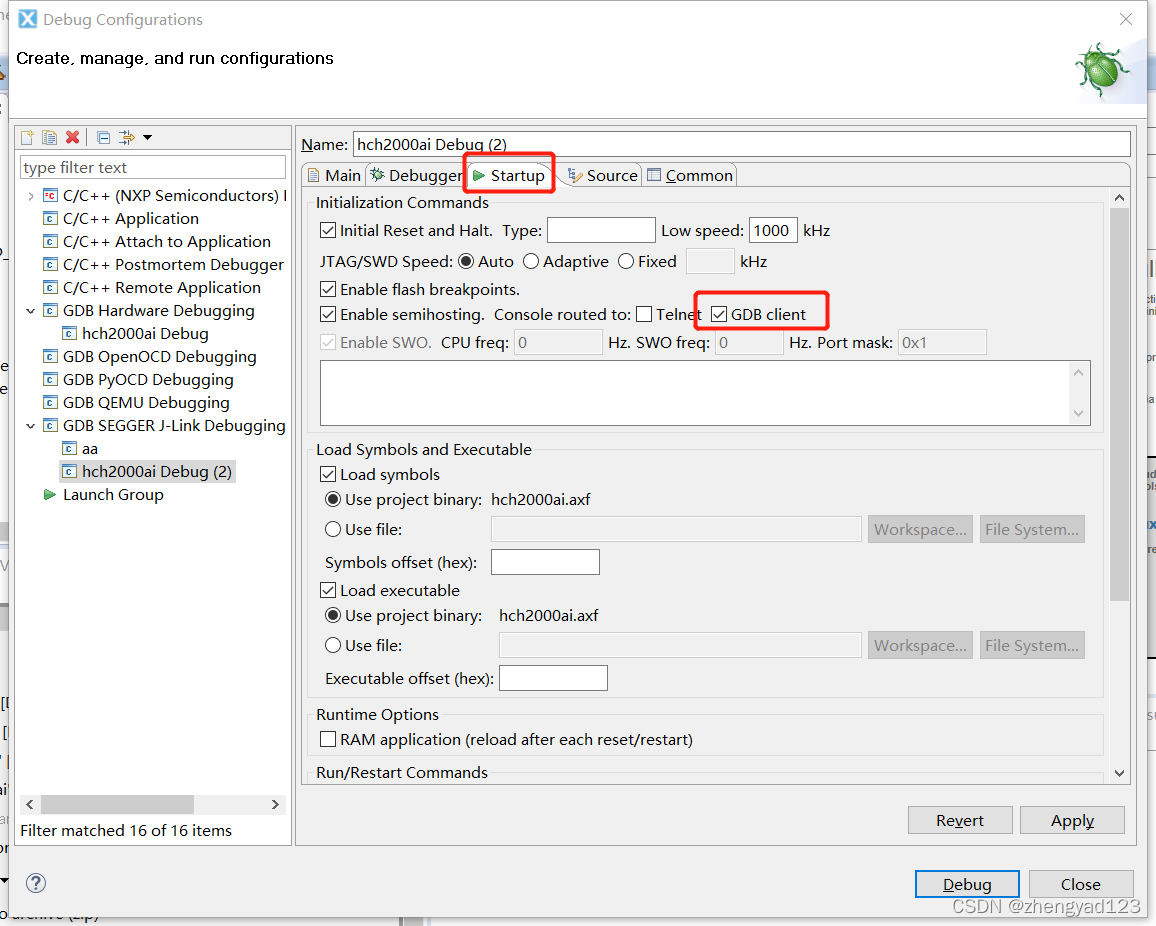The image size is (1156, 926).
Task: Click the Debug button
Action: click(967, 885)
